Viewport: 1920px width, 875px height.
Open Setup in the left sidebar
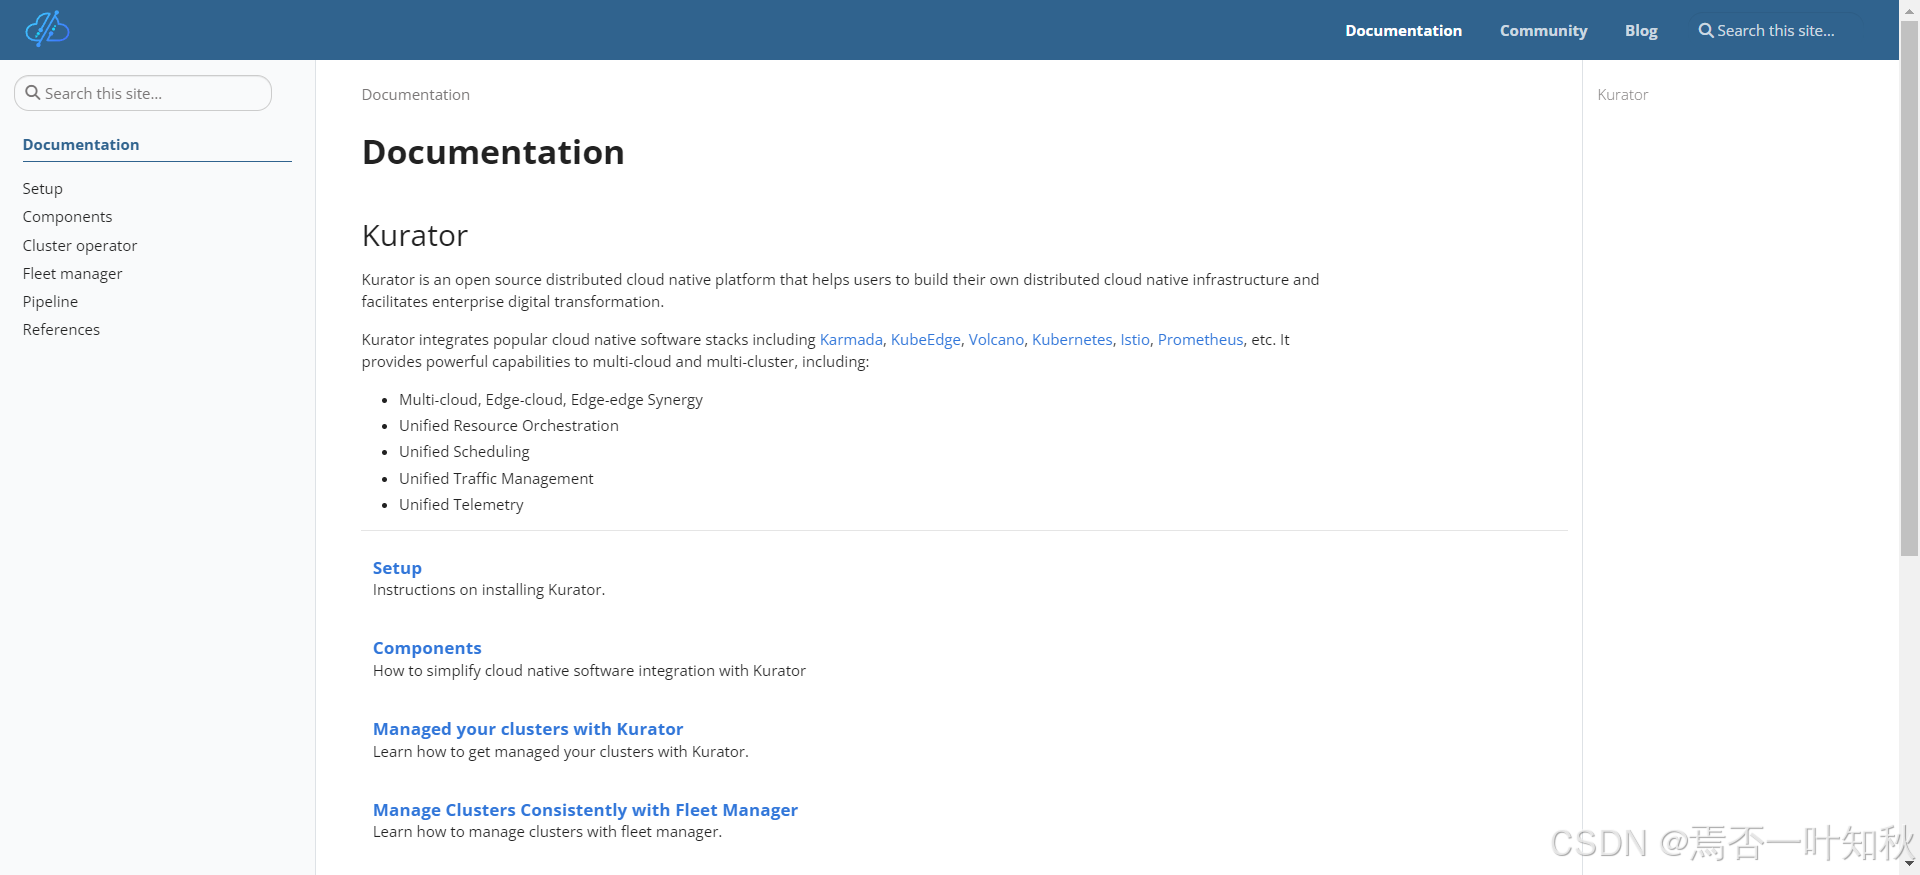coord(43,189)
